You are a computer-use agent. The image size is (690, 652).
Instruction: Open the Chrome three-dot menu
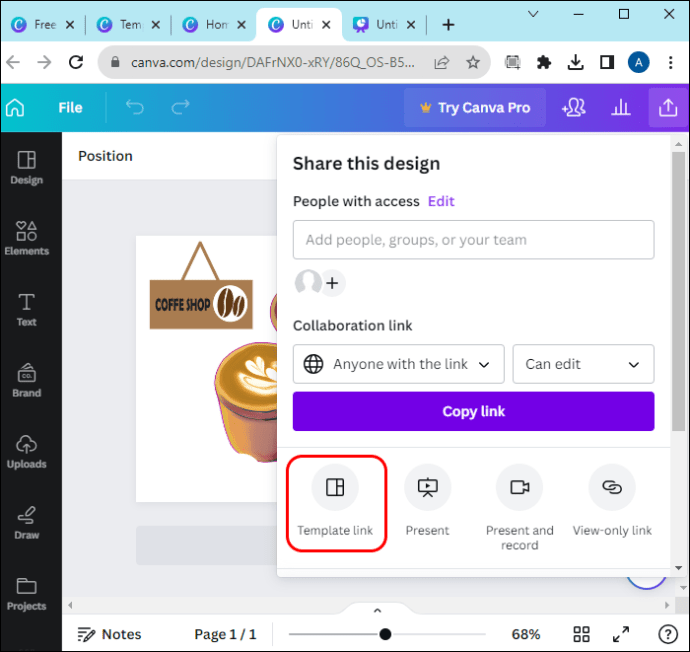coord(670,62)
